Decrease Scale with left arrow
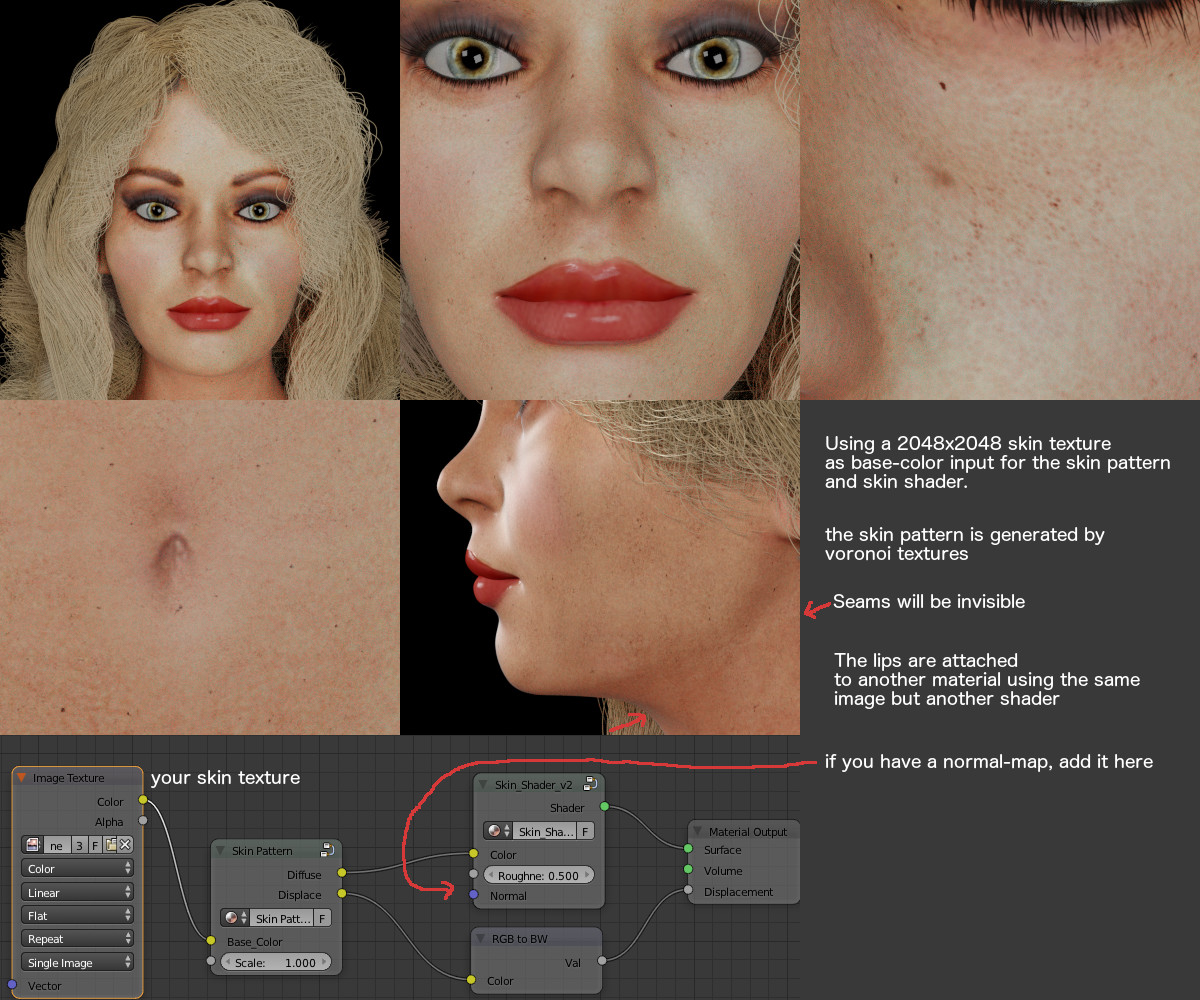 [228, 963]
